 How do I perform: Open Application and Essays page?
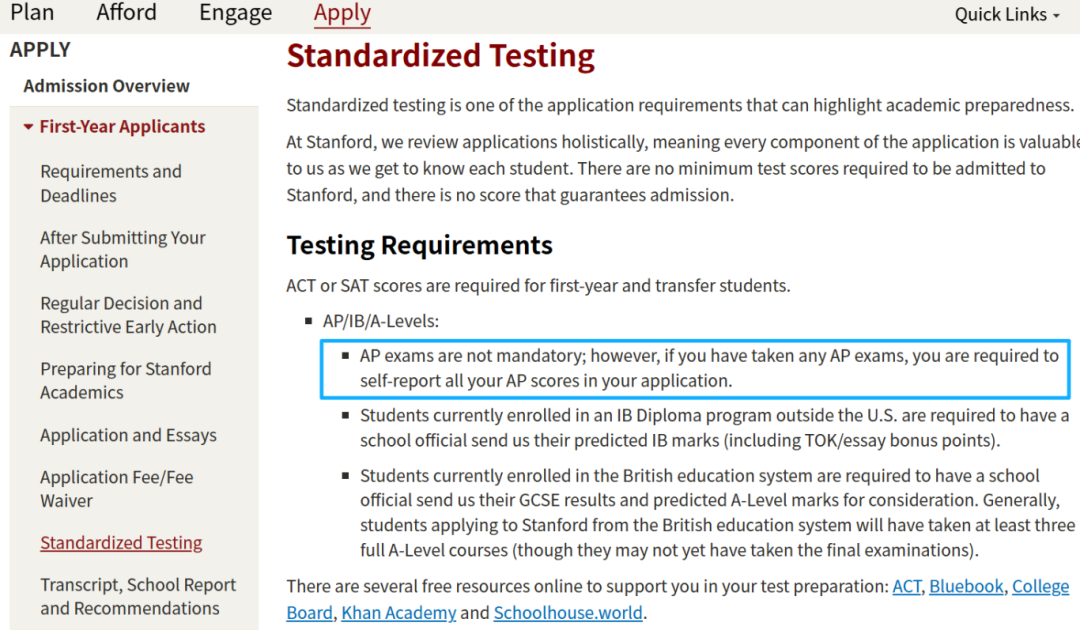128,435
